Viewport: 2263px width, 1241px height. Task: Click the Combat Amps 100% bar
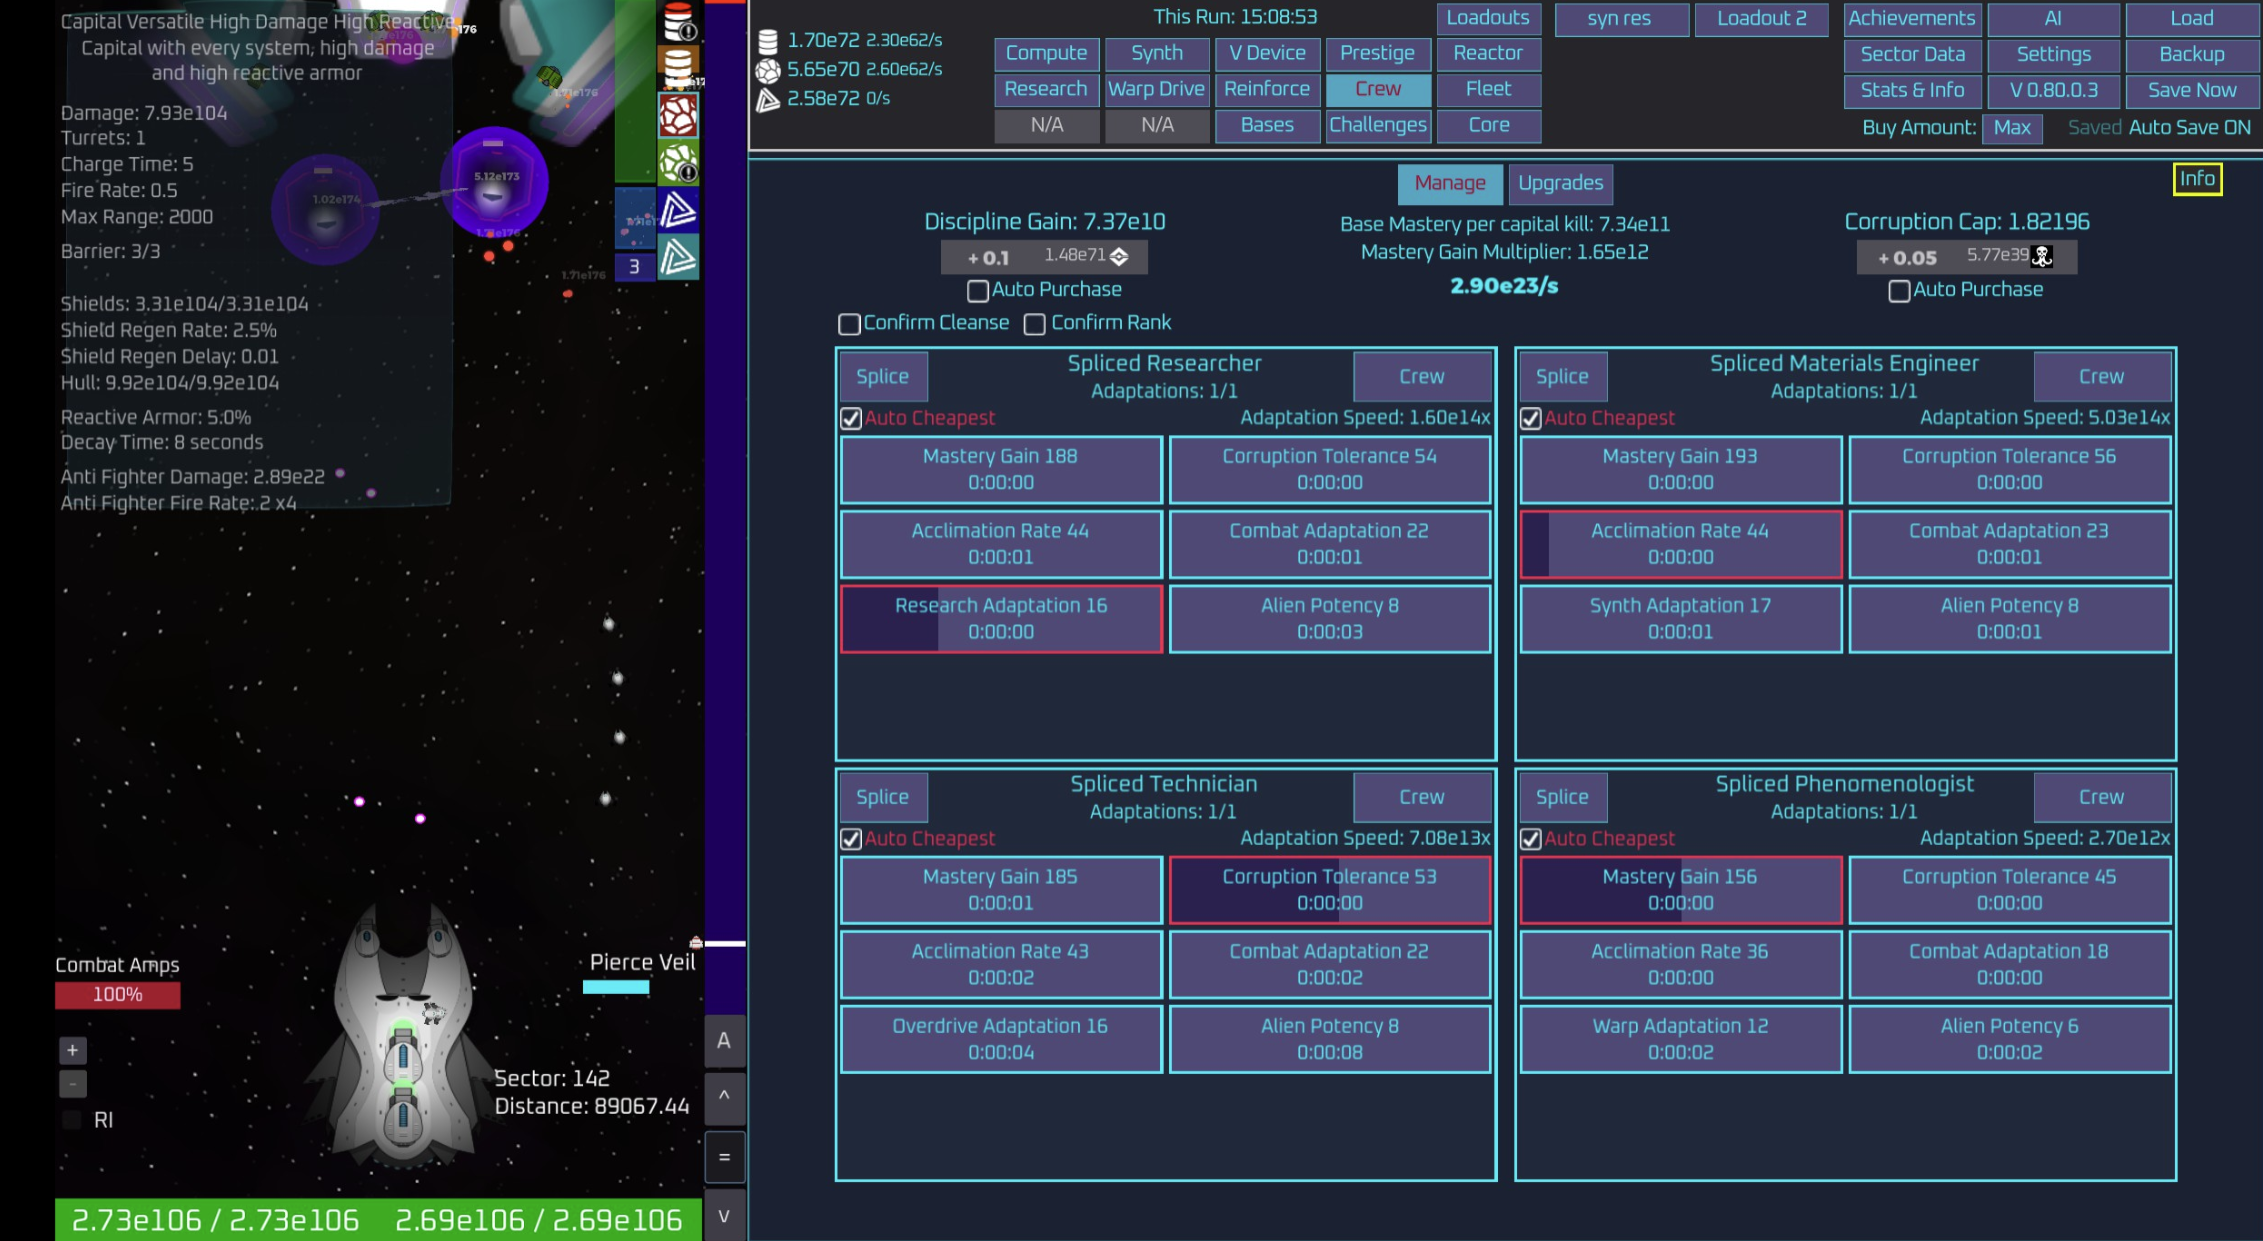118,995
